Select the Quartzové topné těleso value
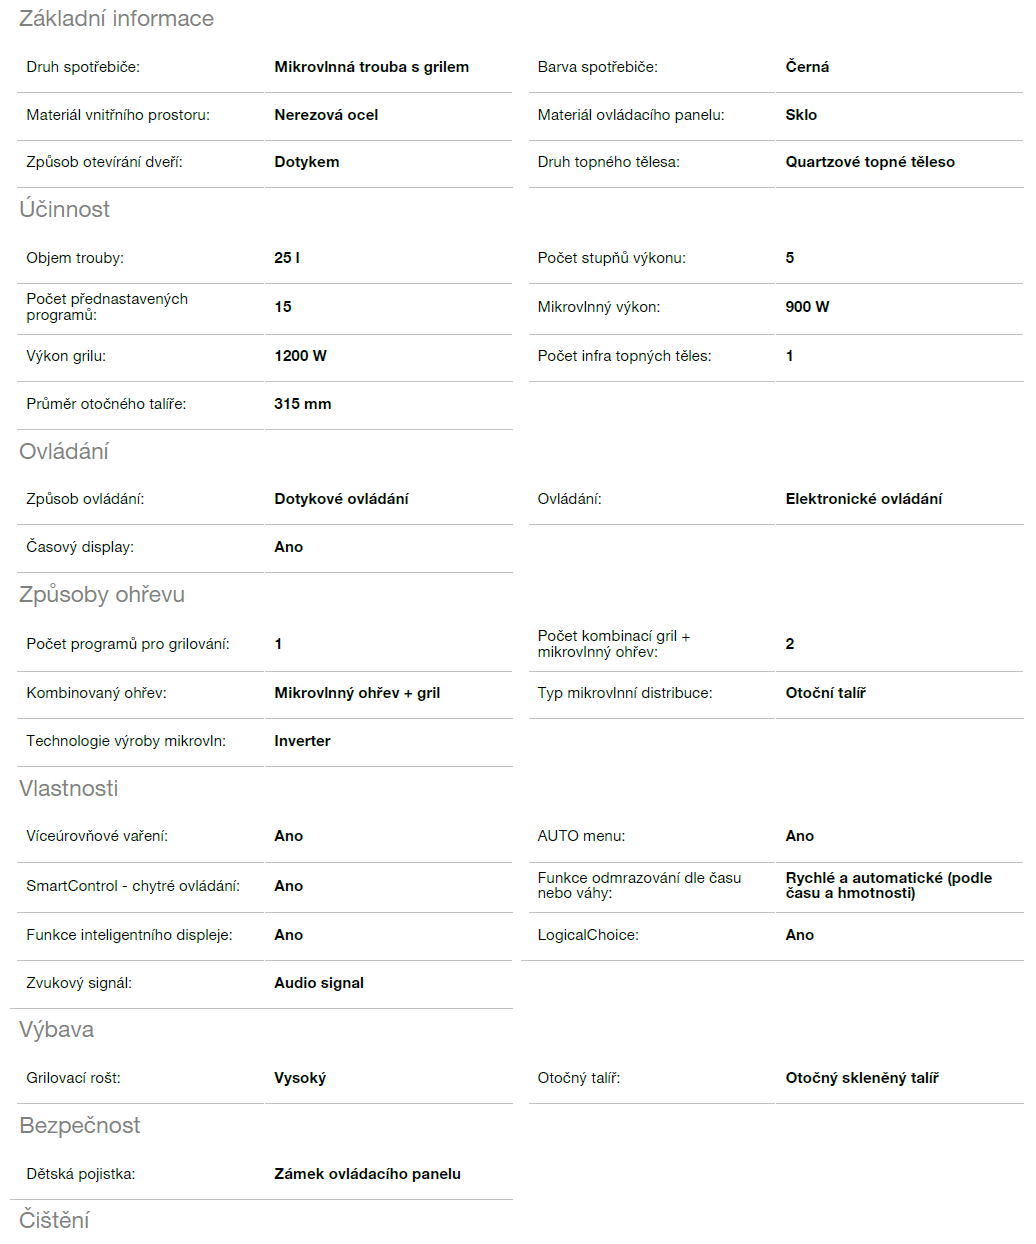 (870, 162)
